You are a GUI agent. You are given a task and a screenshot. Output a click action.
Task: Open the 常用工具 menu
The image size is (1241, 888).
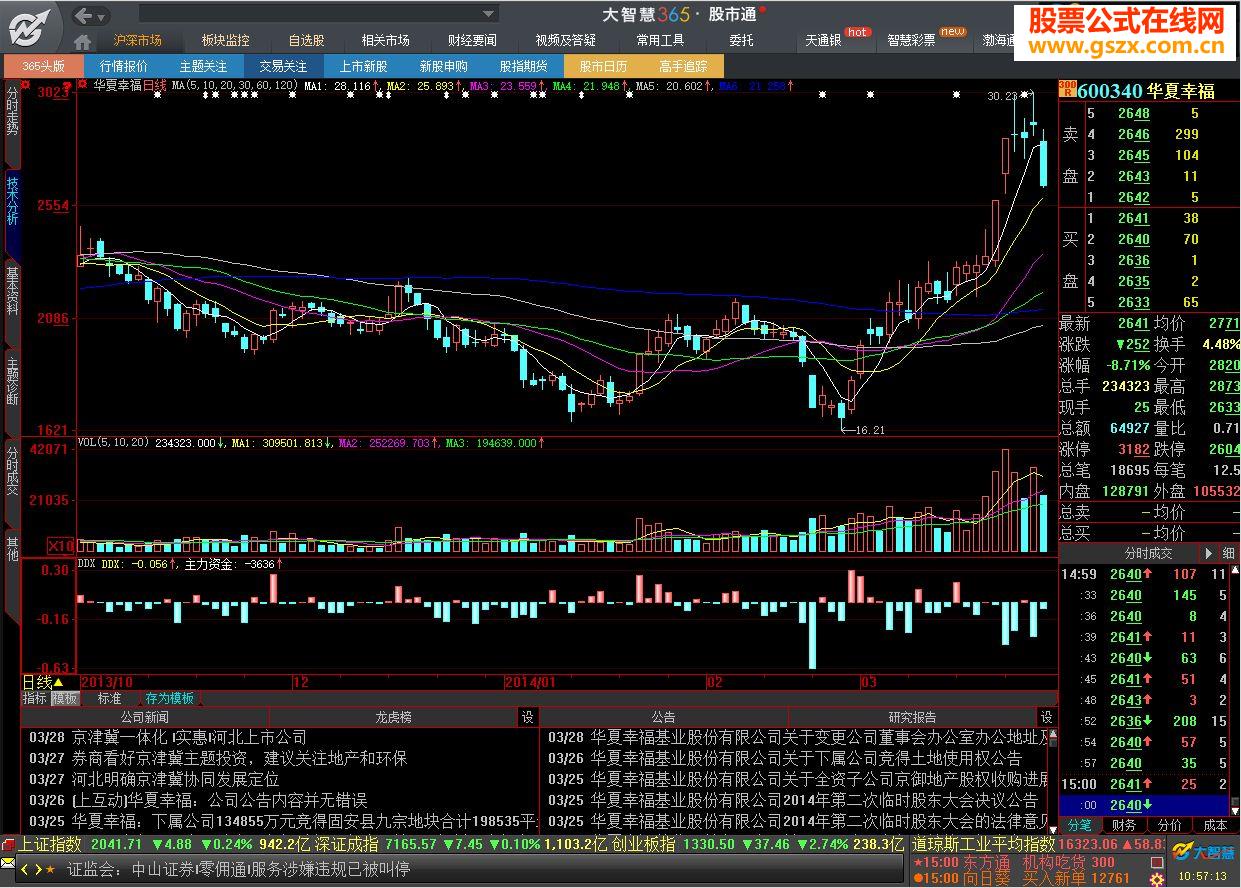(660, 41)
